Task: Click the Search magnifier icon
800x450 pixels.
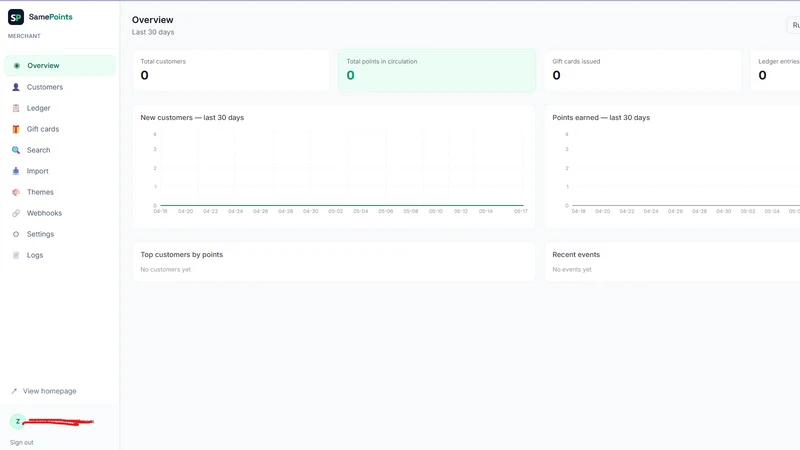Action: click(16, 150)
